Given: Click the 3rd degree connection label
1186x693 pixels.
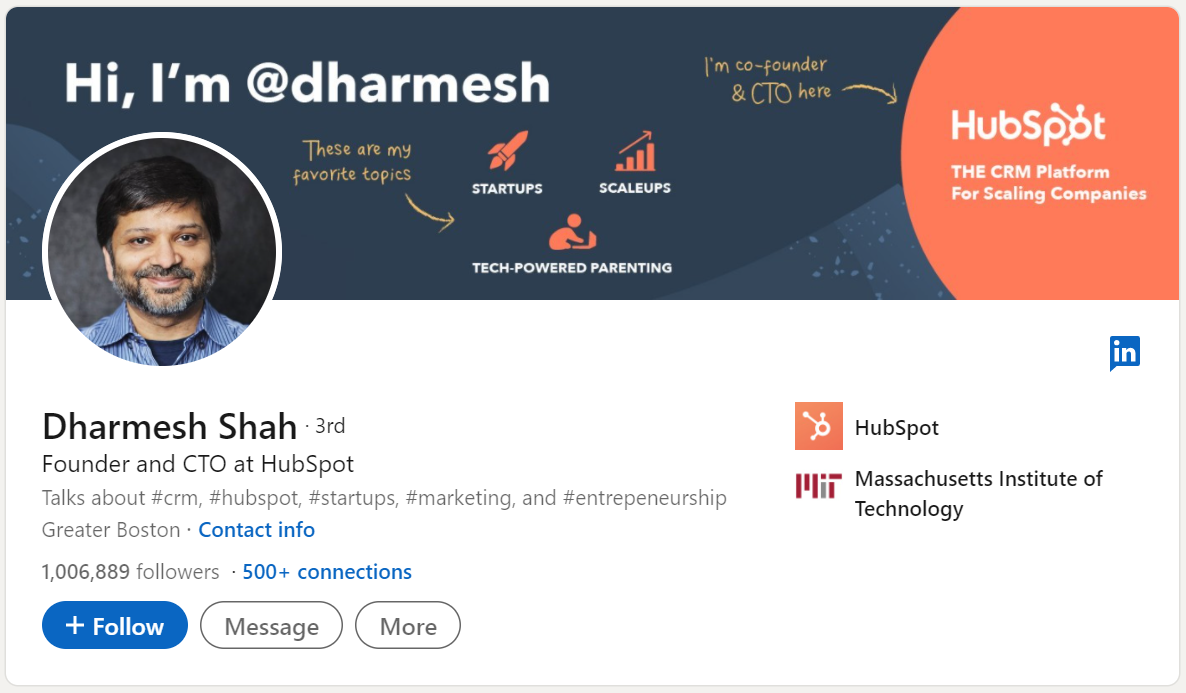Looking at the screenshot, I should tap(330, 425).
